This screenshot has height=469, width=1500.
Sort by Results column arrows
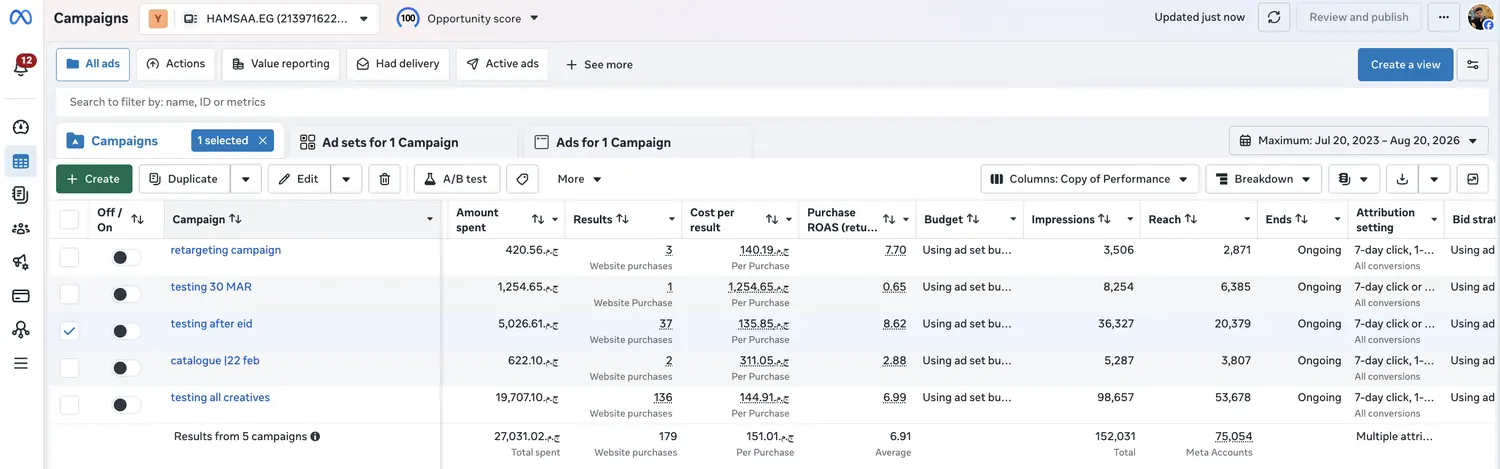[623, 219]
